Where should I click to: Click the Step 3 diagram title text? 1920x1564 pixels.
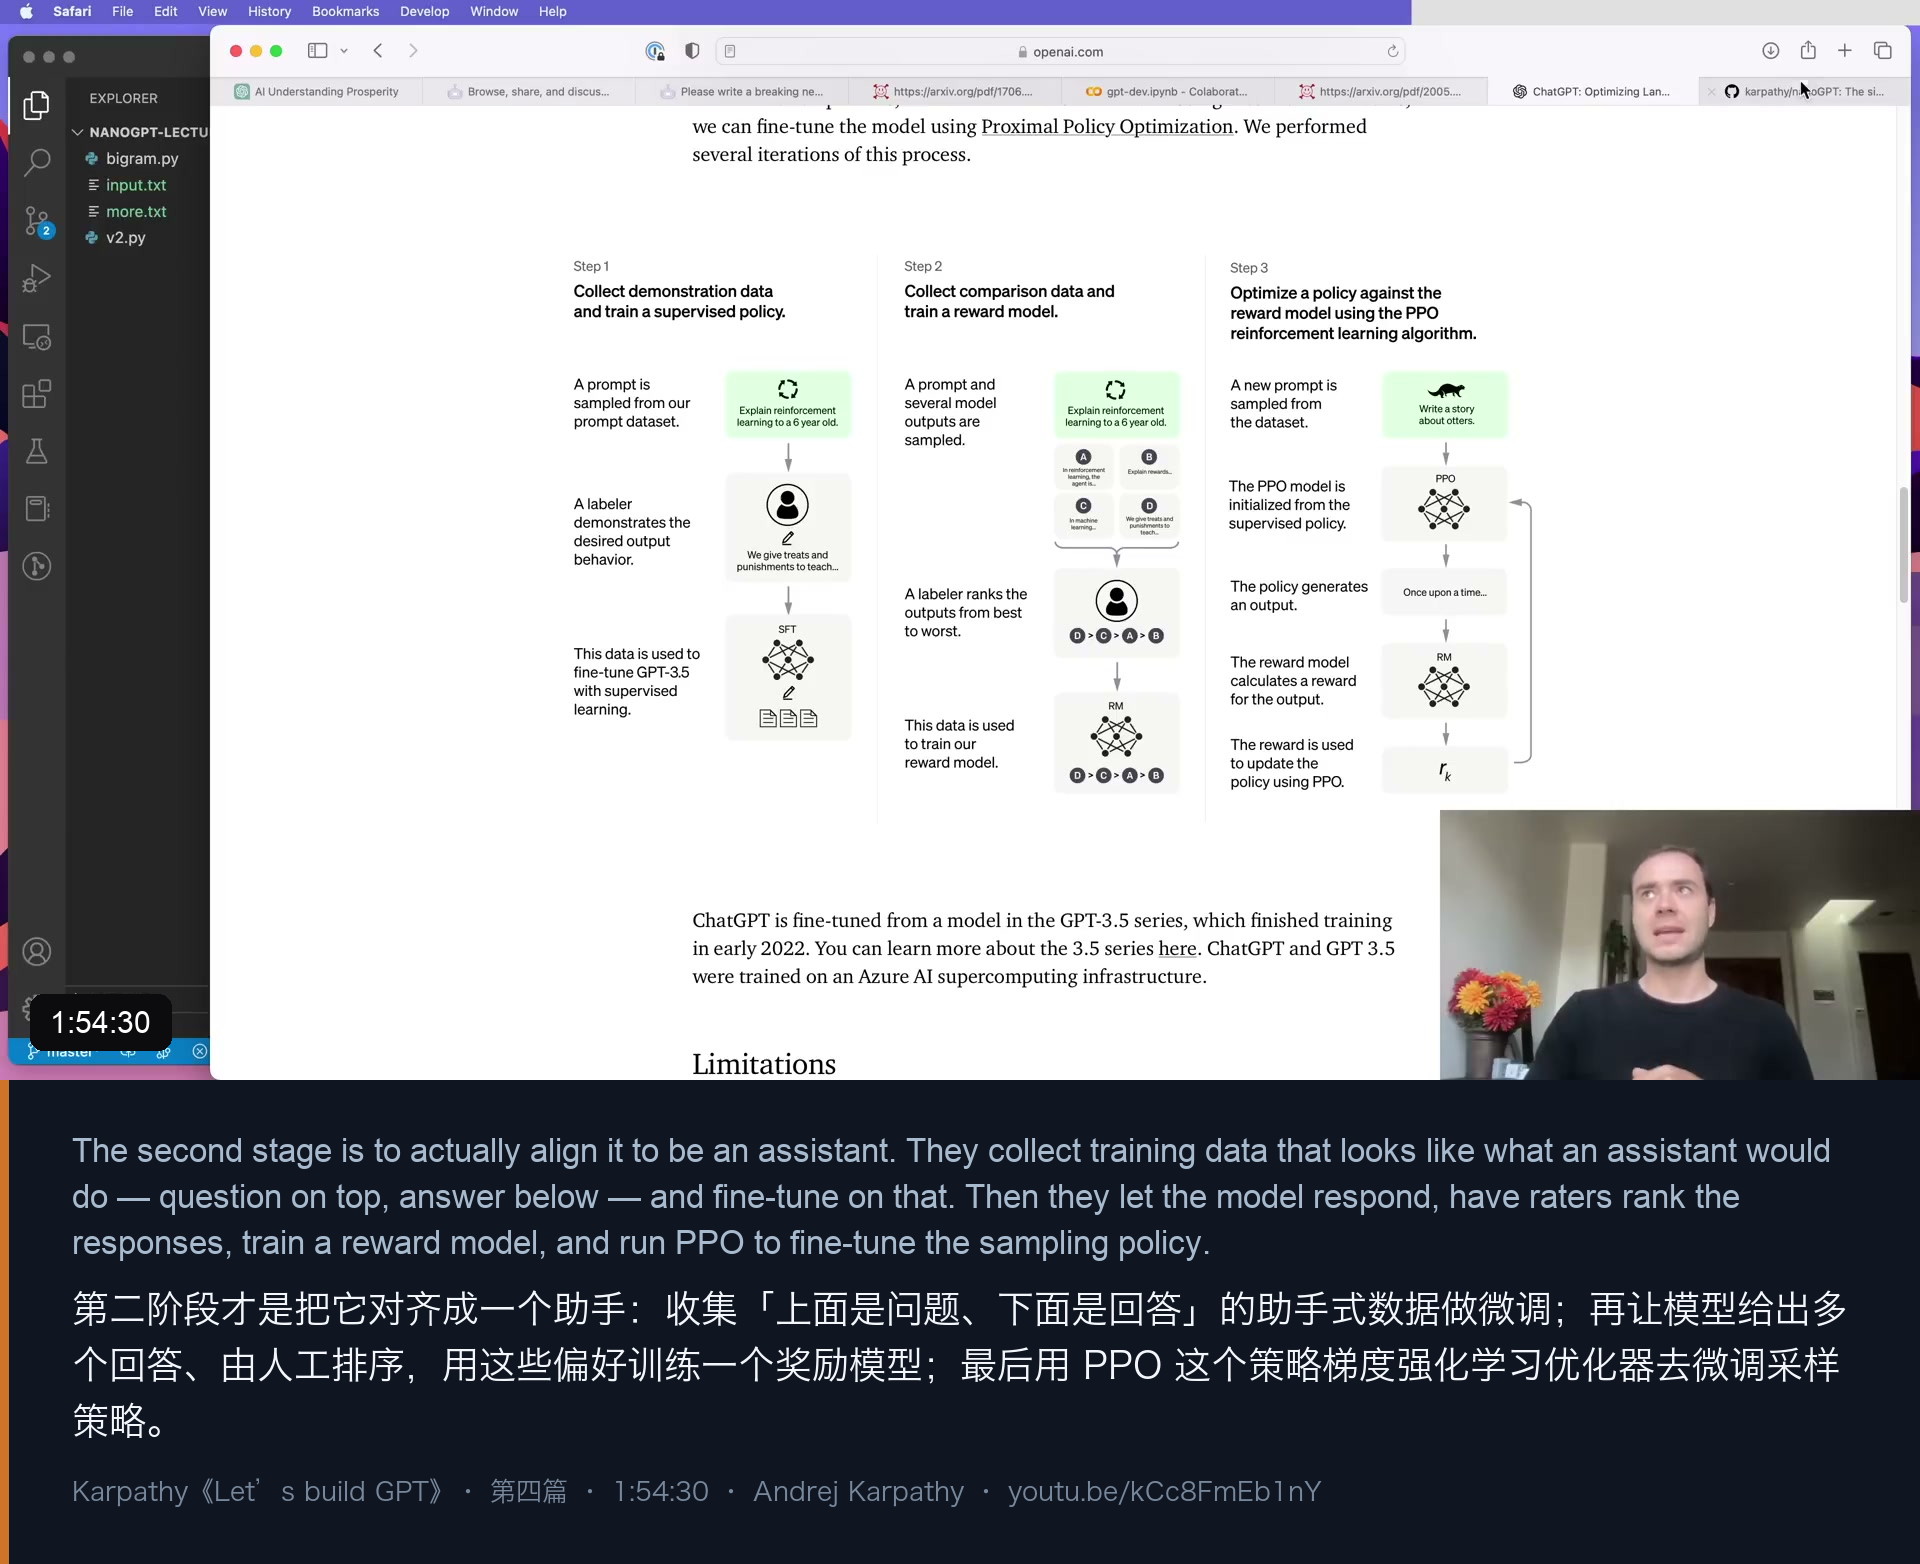[x=1353, y=313]
